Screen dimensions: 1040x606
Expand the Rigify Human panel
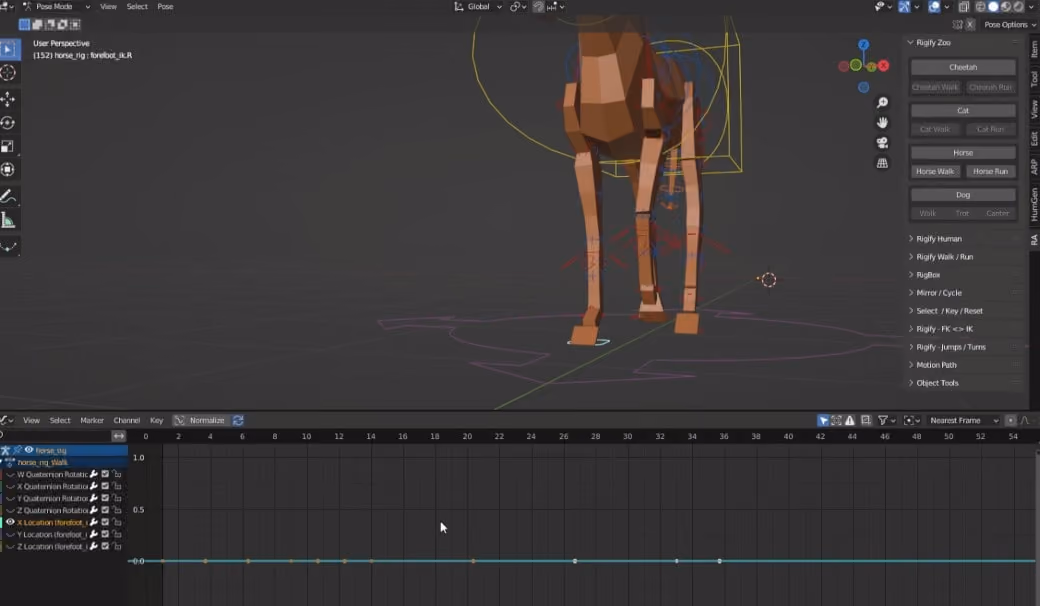coord(938,239)
